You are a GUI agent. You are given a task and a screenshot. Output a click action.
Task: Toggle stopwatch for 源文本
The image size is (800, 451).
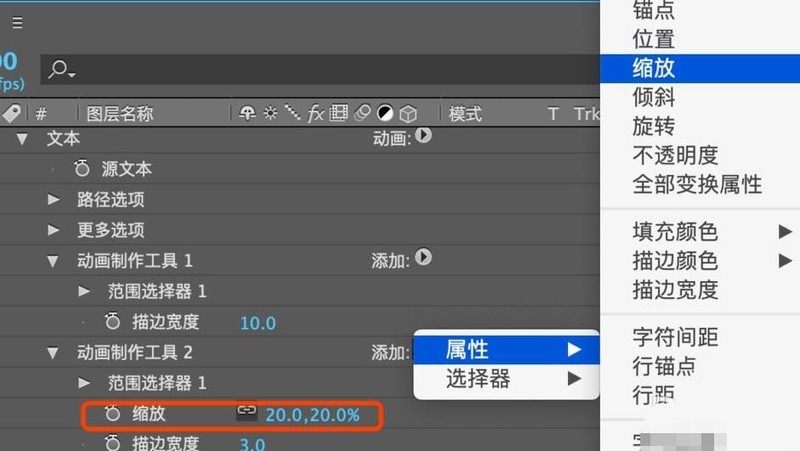point(82,168)
